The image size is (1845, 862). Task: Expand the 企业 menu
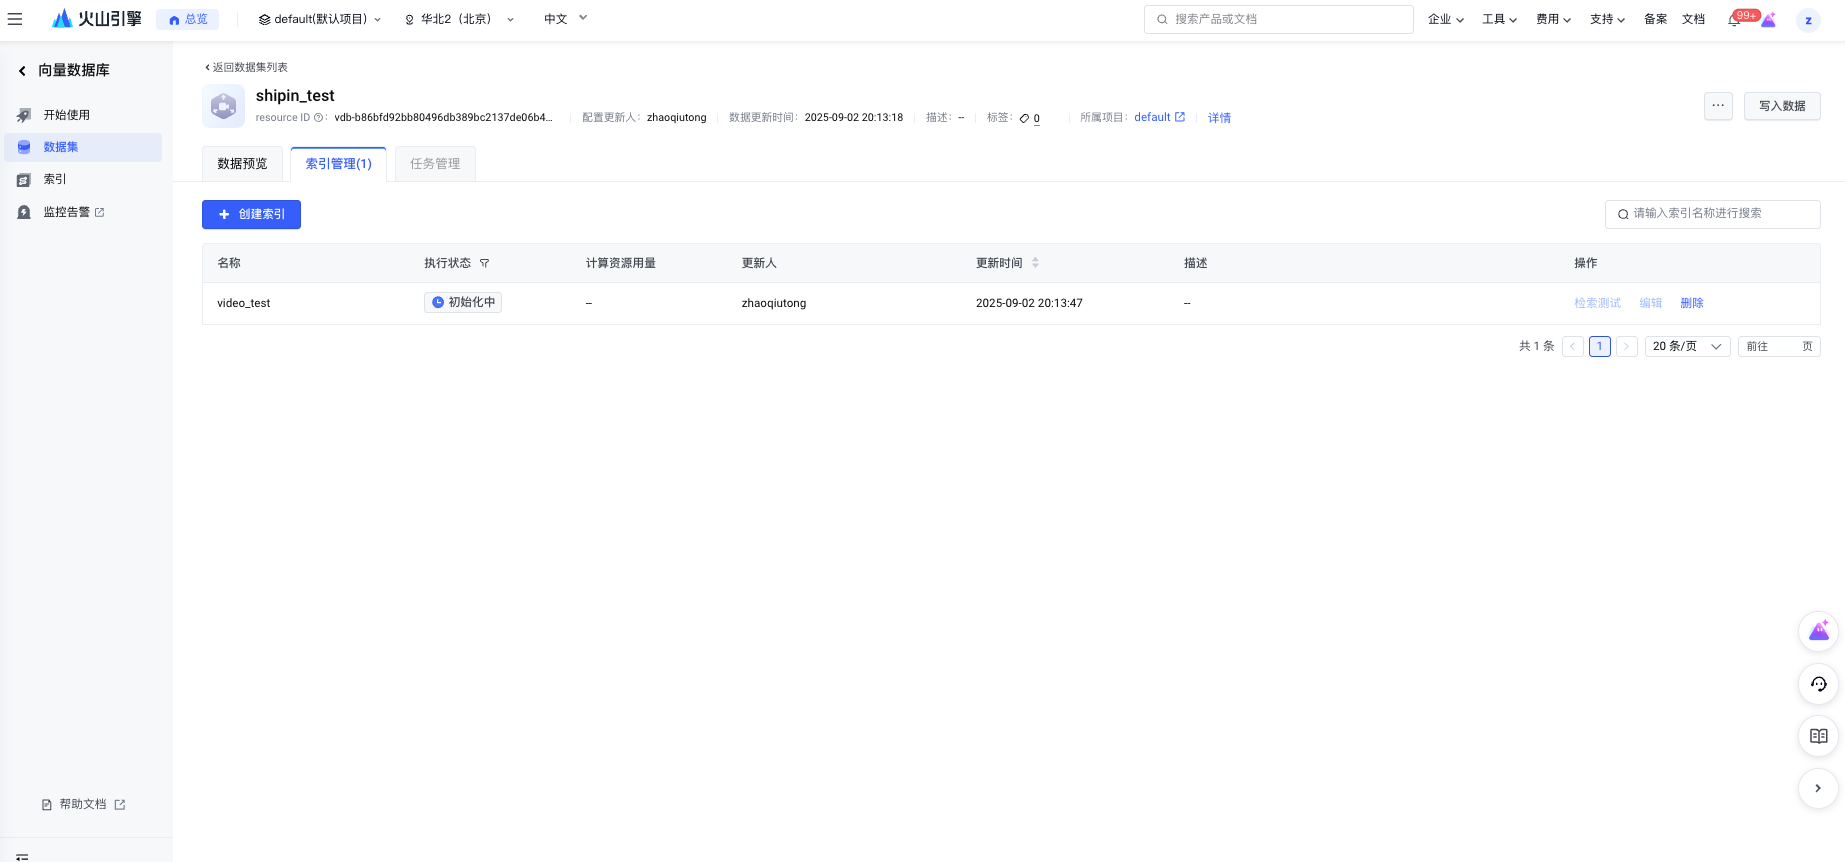point(1446,19)
